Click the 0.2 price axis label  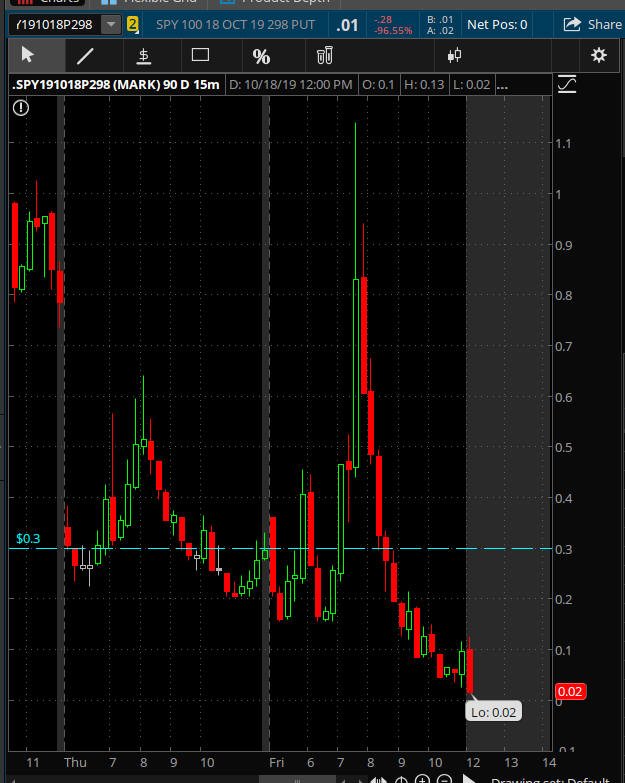tap(564, 599)
